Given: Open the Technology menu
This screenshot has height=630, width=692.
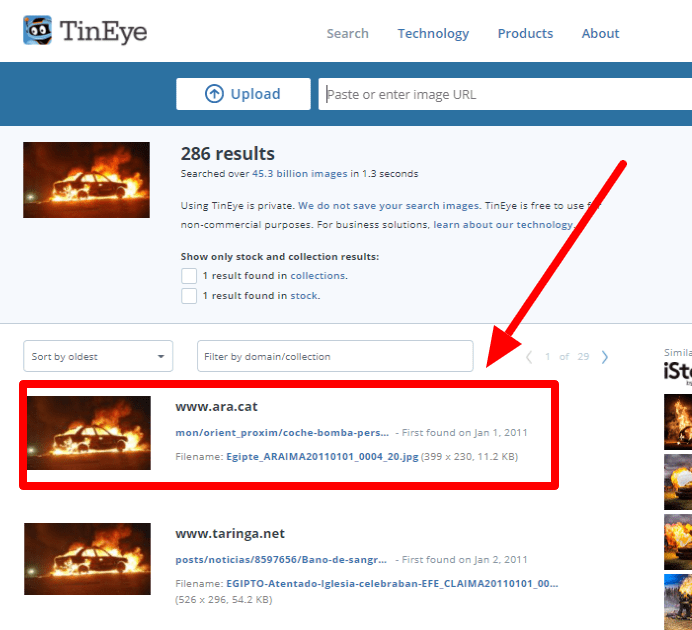Looking at the screenshot, I should pyautogui.click(x=433, y=33).
